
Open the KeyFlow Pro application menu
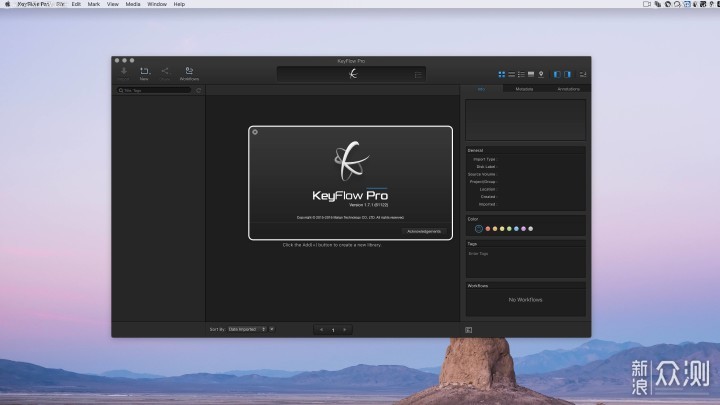[33, 4]
